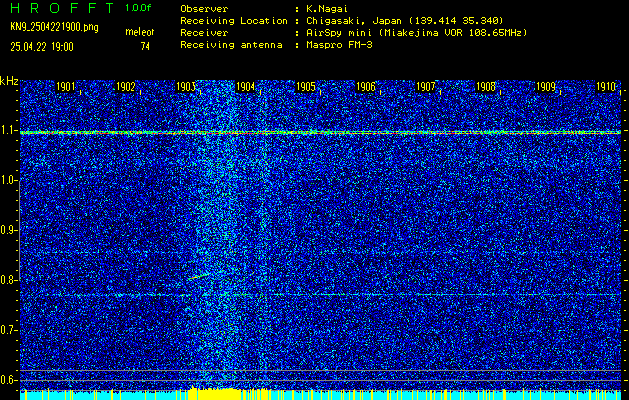629x400 pixels.
Task: Click the 1906 time marker
Action: point(366,87)
